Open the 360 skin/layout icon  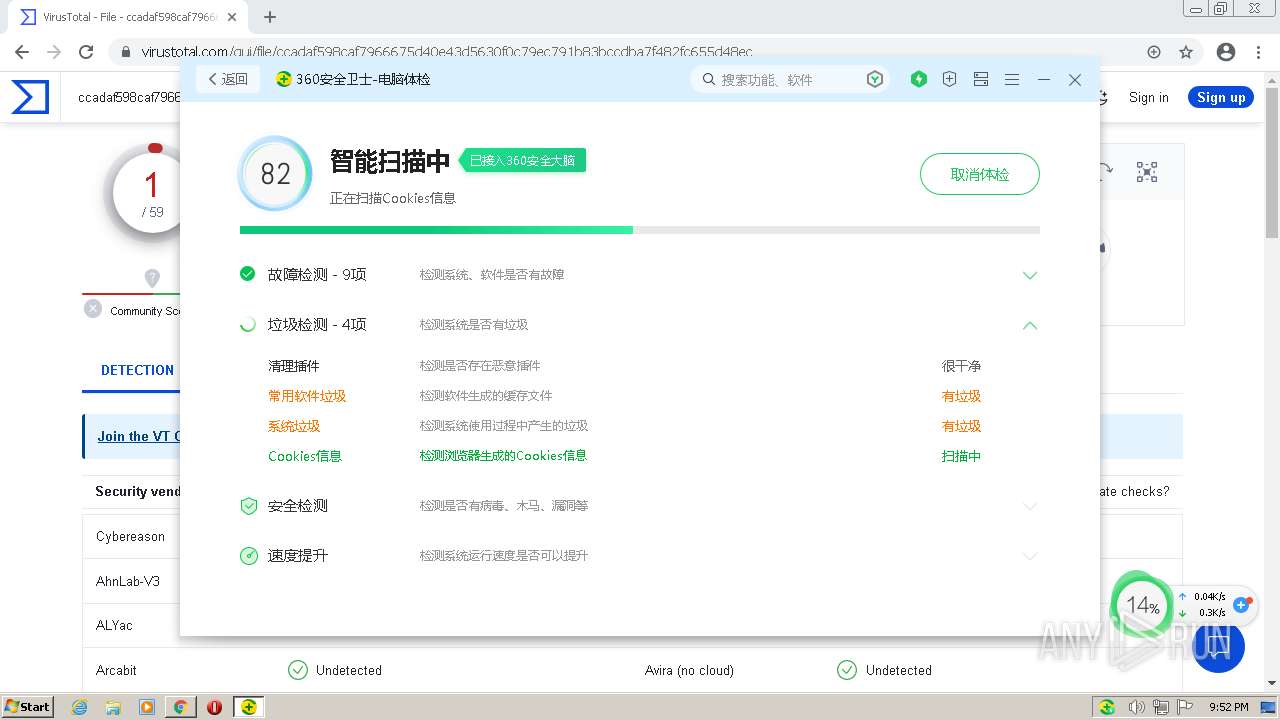[x=981, y=79]
